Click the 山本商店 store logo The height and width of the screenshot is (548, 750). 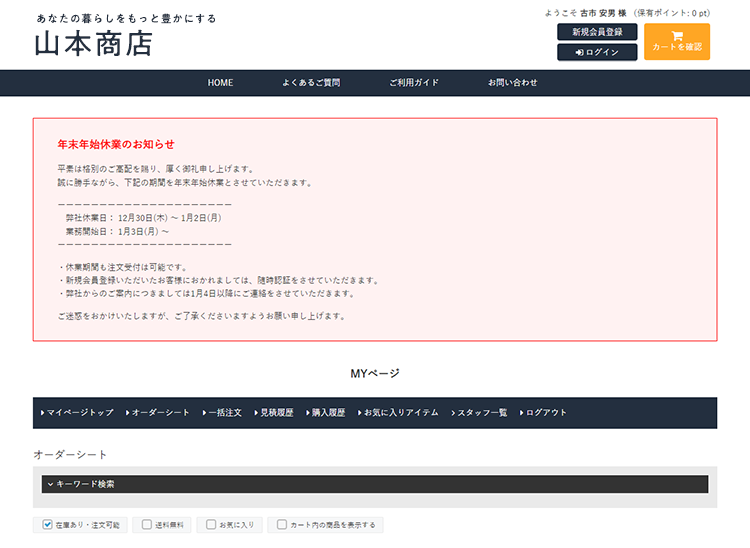click(93, 44)
